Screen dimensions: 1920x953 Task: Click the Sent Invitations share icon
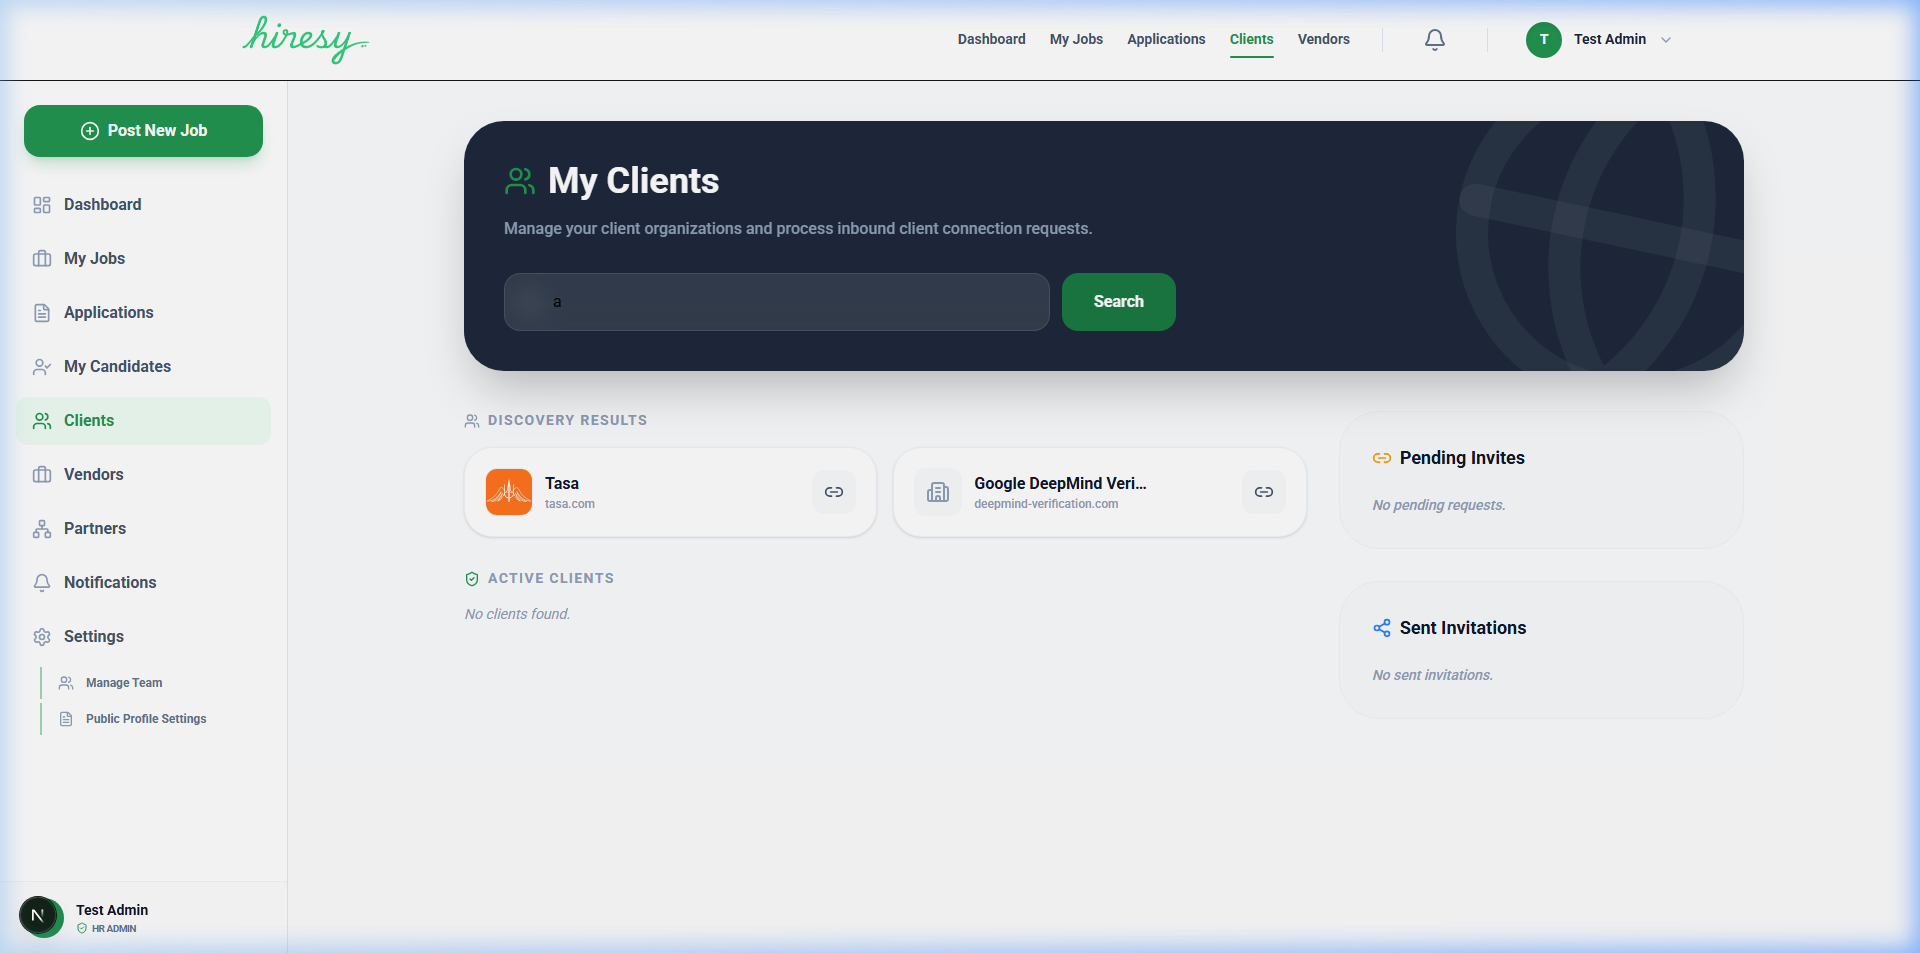pyautogui.click(x=1382, y=628)
